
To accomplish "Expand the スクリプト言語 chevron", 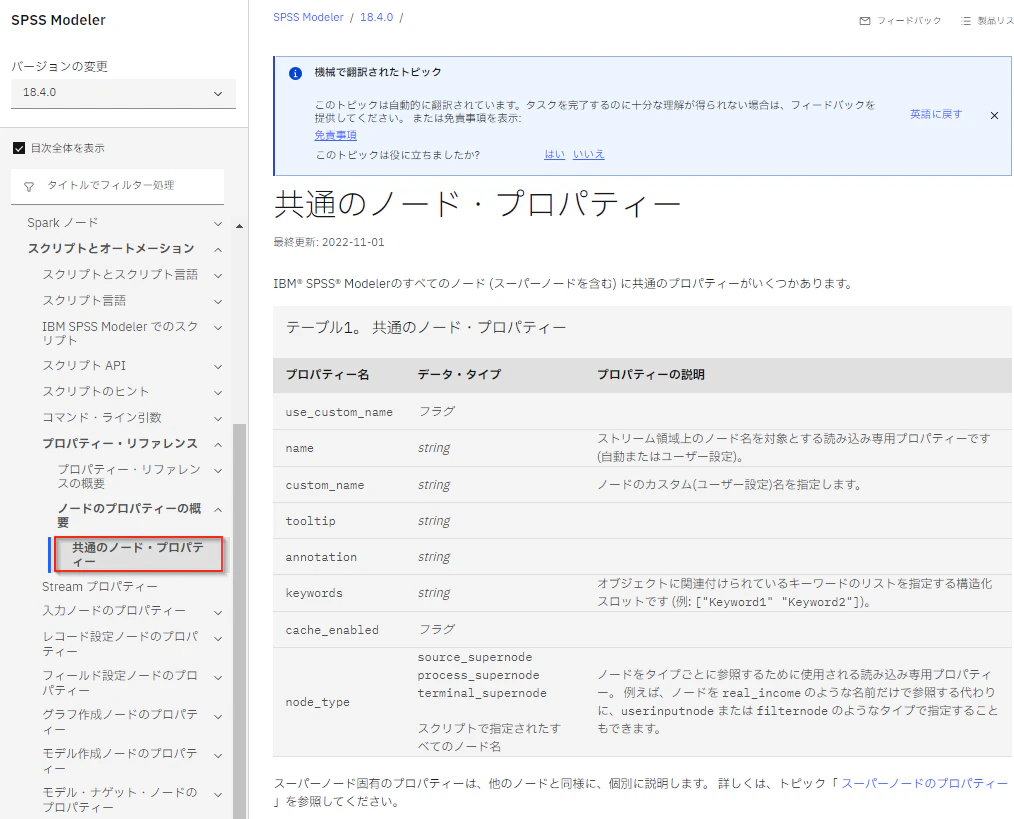I will click(x=219, y=301).
